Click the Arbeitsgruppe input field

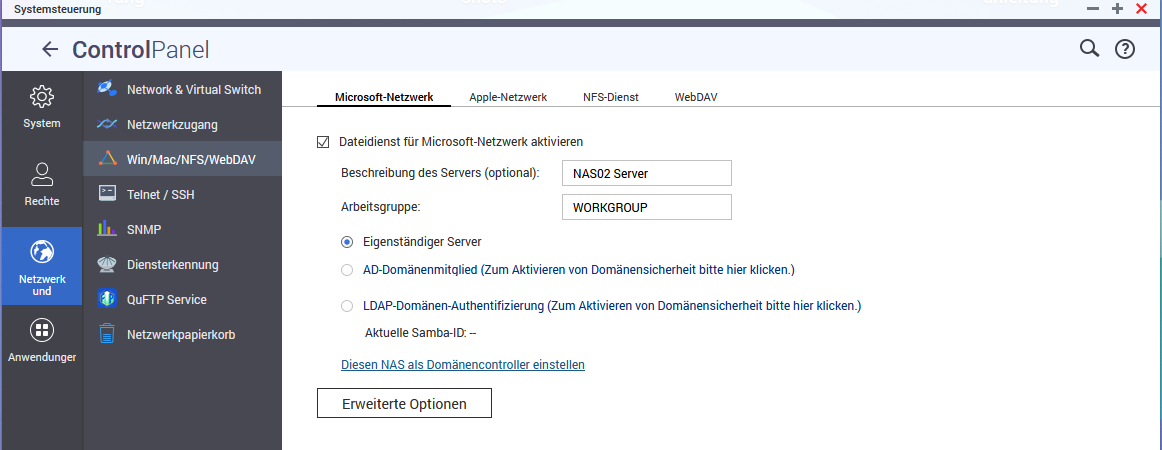pyautogui.click(x=646, y=207)
